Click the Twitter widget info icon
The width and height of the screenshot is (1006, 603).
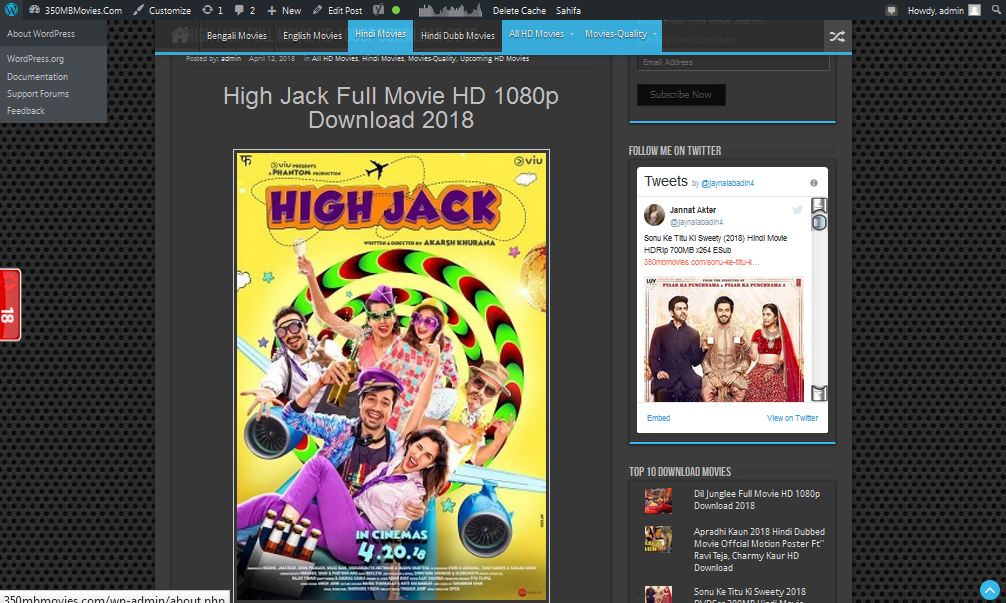(814, 183)
